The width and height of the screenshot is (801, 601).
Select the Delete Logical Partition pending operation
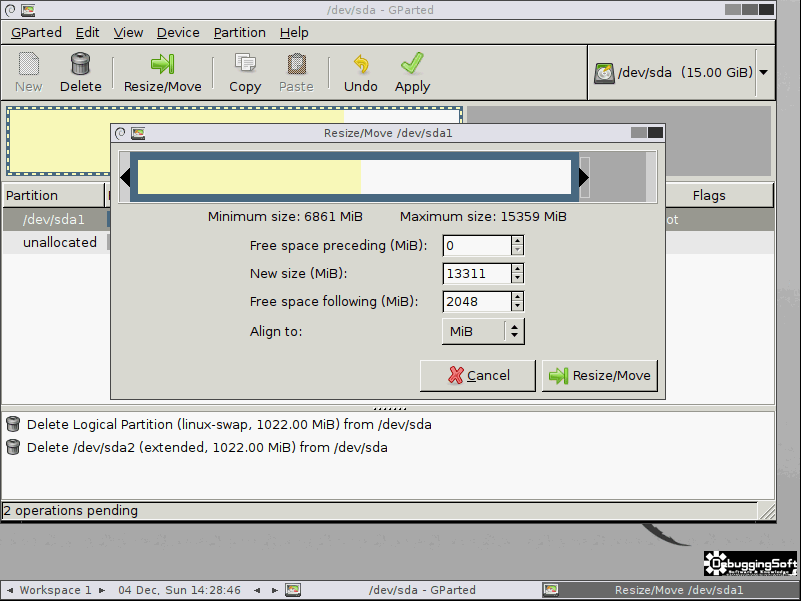[229, 425]
